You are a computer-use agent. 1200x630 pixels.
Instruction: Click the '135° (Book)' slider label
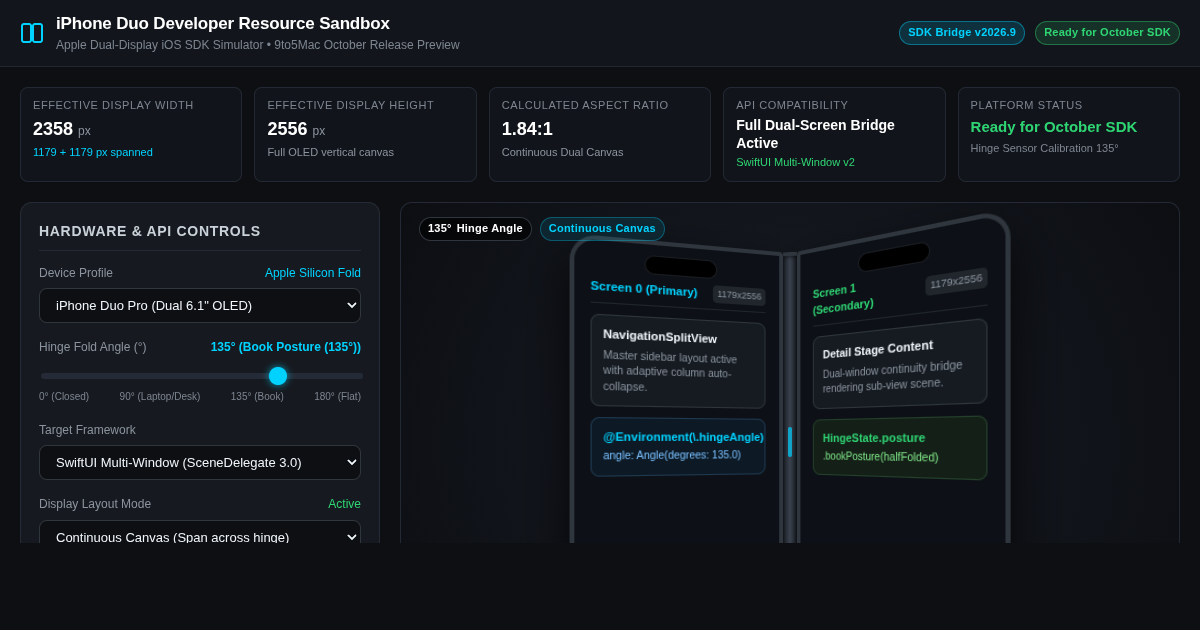tap(257, 397)
